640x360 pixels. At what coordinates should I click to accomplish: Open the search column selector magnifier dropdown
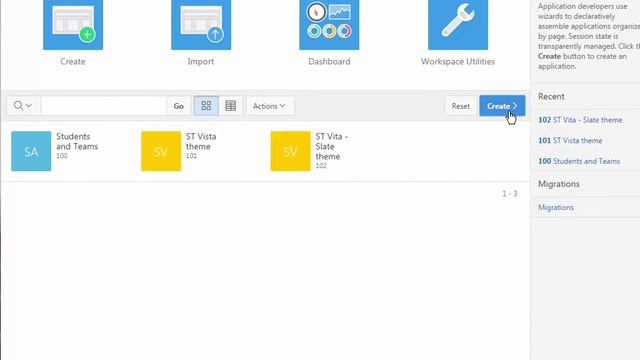23,106
